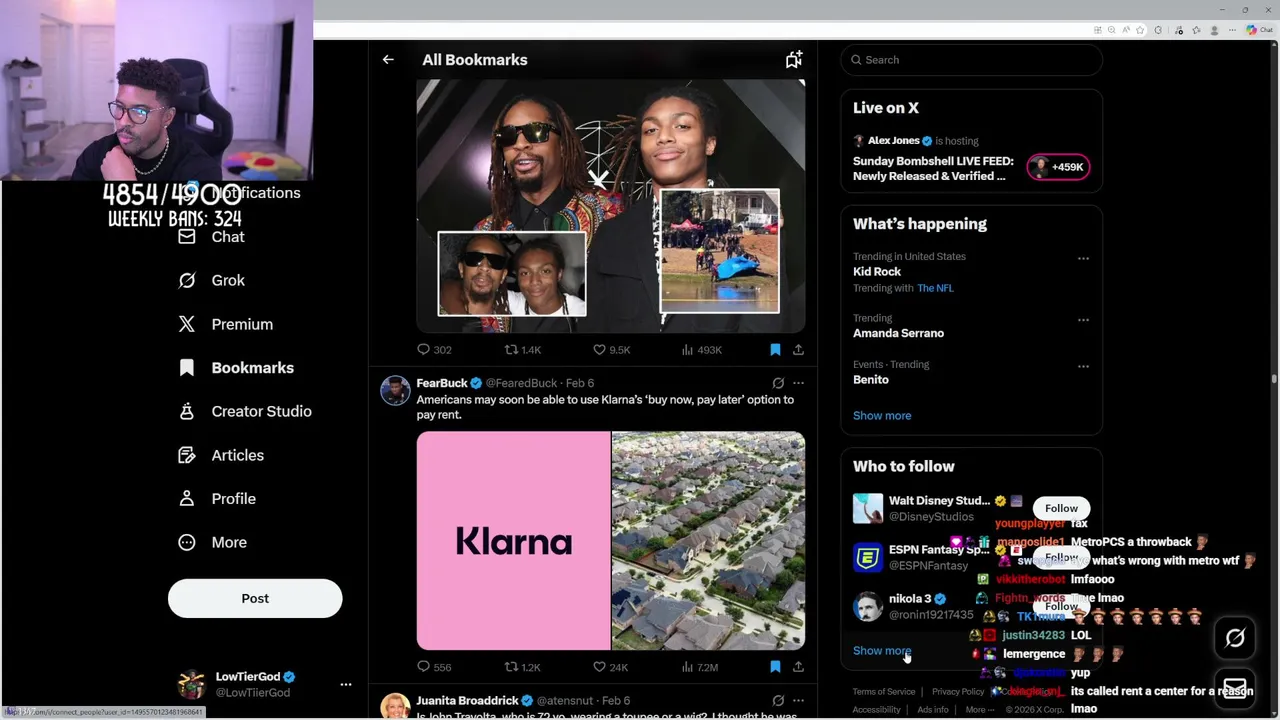Viewport: 1280px width, 720px height.
Task: Open the Accessibility footer link
Action: [x=877, y=710]
